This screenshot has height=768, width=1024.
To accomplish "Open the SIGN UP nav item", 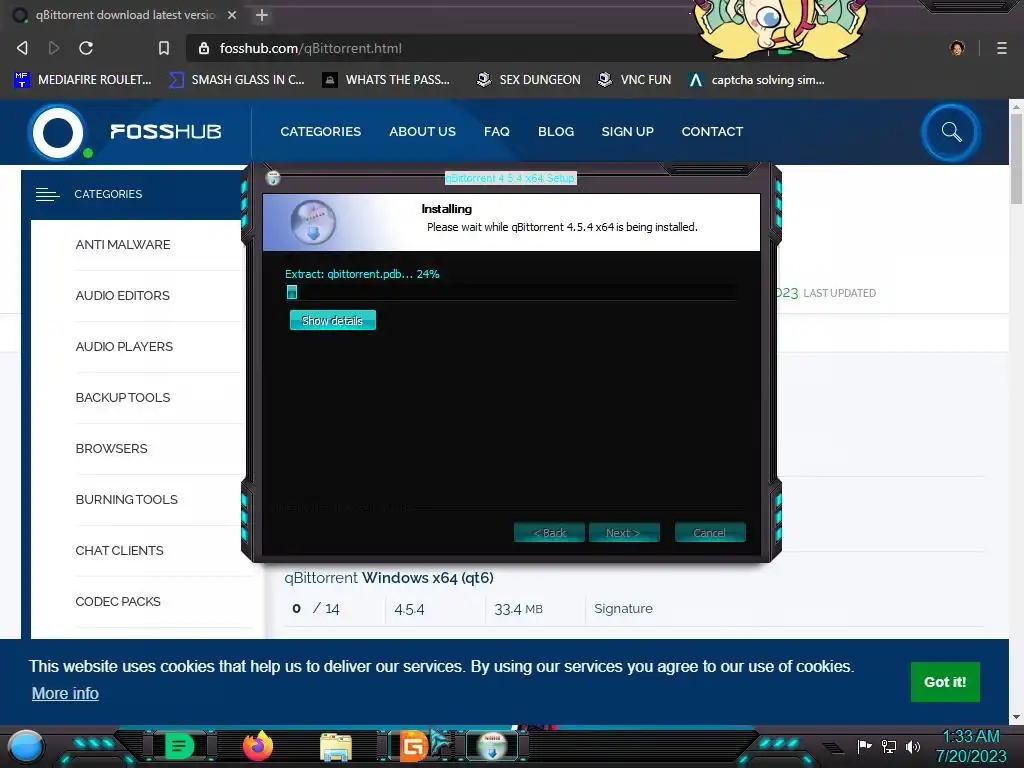I will (x=628, y=131).
